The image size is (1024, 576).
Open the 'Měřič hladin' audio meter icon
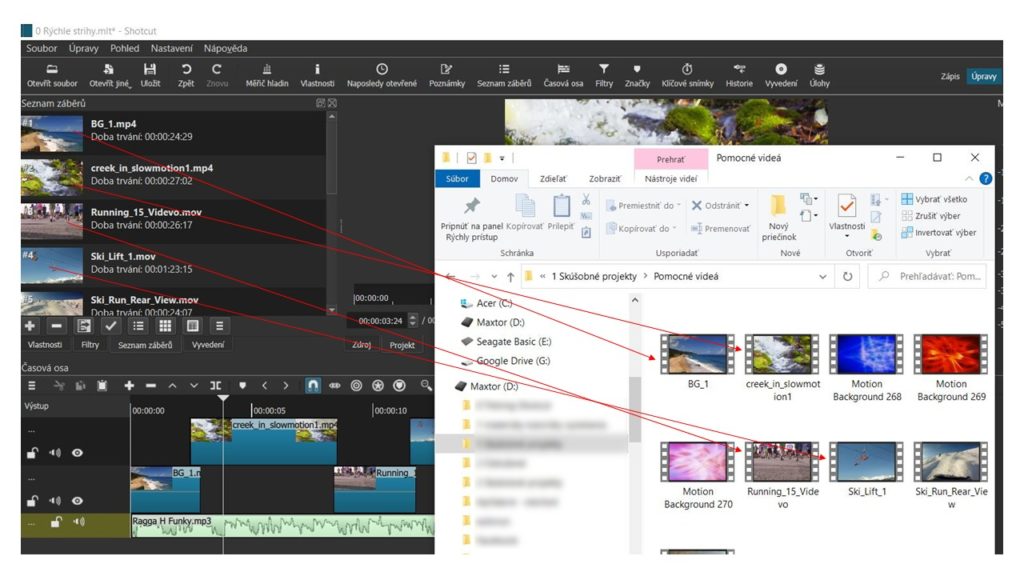(266, 75)
